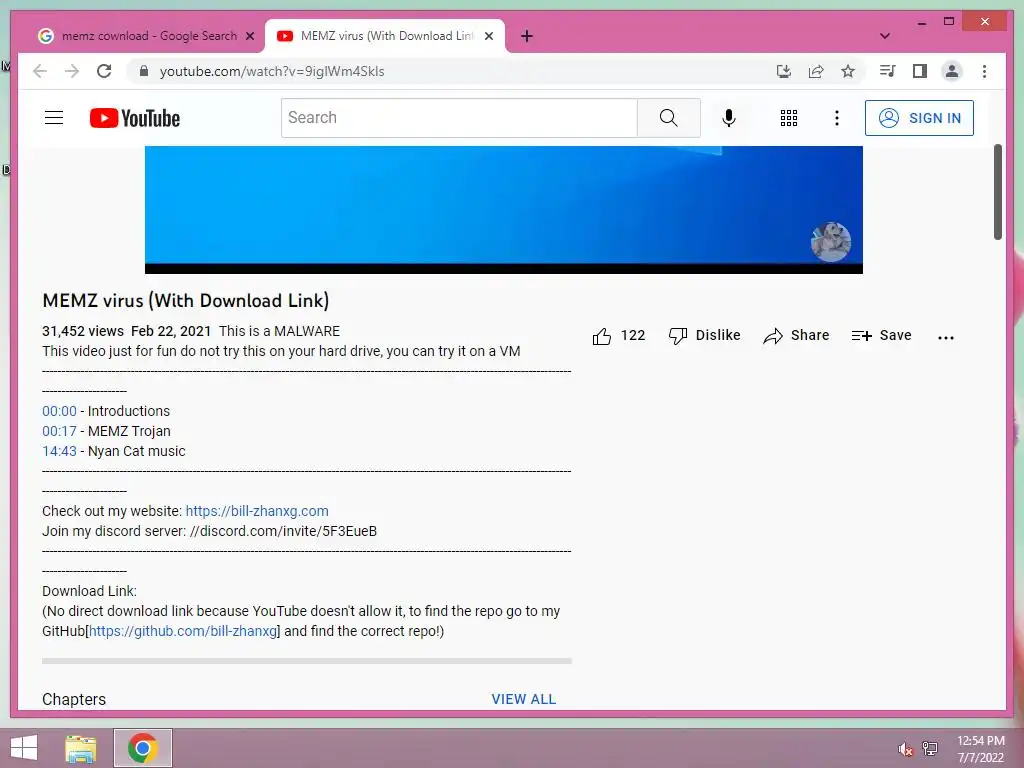The width and height of the screenshot is (1024, 768).
Task: View site information via lock icon
Action: [144, 71]
